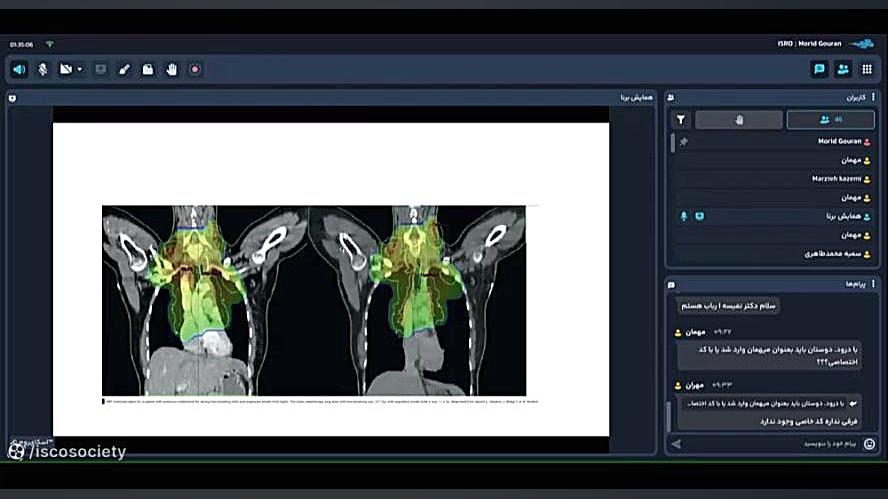Click the shared CT scan slide image
The image size is (888, 499).
click(x=314, y=301)
